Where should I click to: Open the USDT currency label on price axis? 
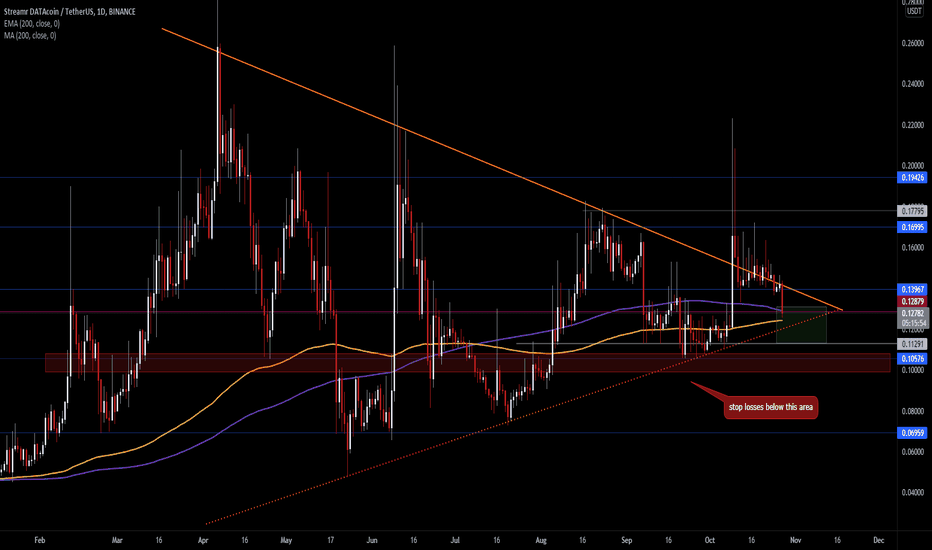(x=914, y=11)
